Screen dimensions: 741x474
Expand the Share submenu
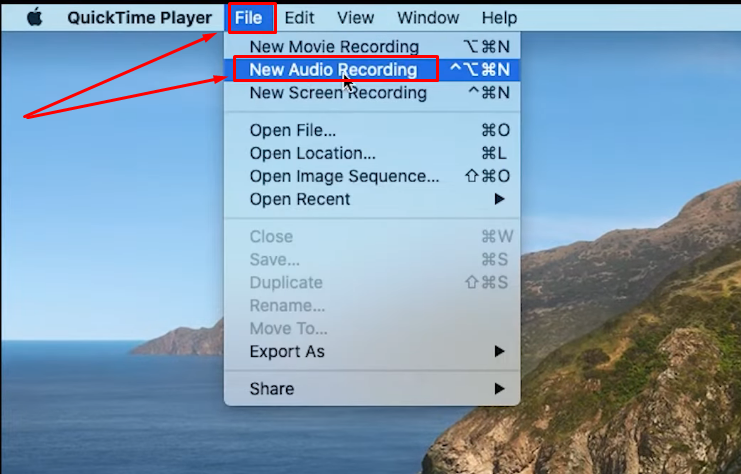tap(372, 389)
